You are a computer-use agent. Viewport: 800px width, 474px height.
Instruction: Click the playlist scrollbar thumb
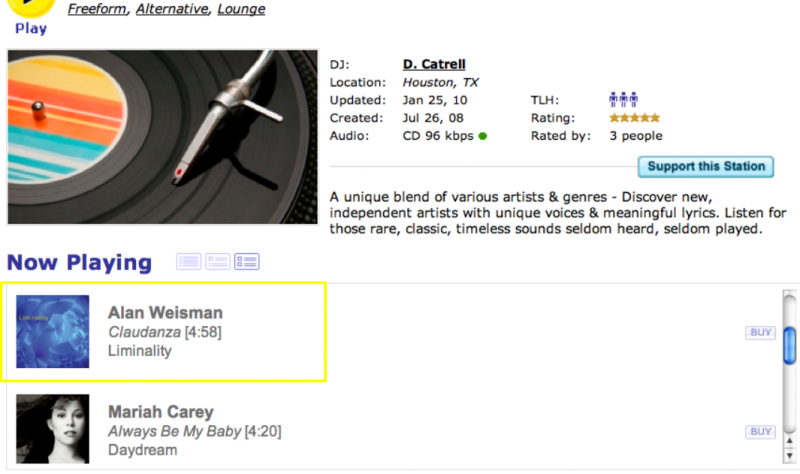point(789,345)
